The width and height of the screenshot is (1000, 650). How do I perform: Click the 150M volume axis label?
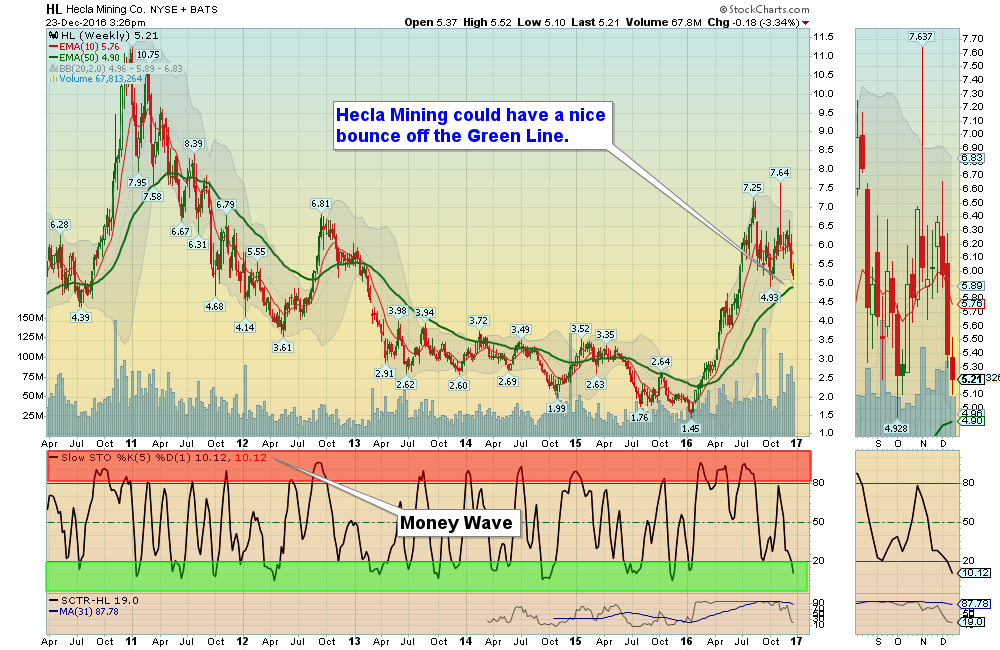31,318
